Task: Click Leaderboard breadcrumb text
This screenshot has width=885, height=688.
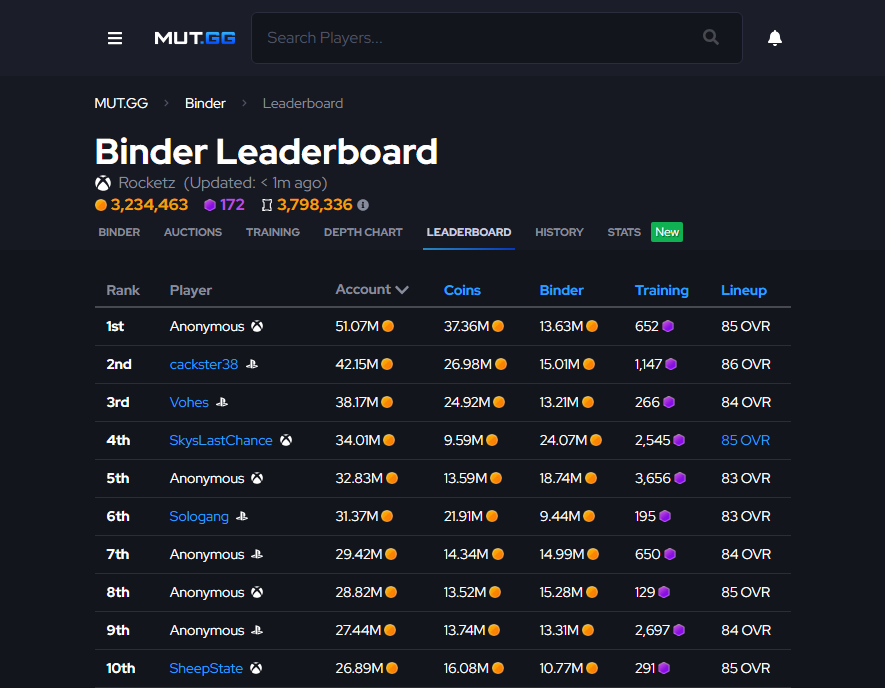Action: (x=303, y=103)
